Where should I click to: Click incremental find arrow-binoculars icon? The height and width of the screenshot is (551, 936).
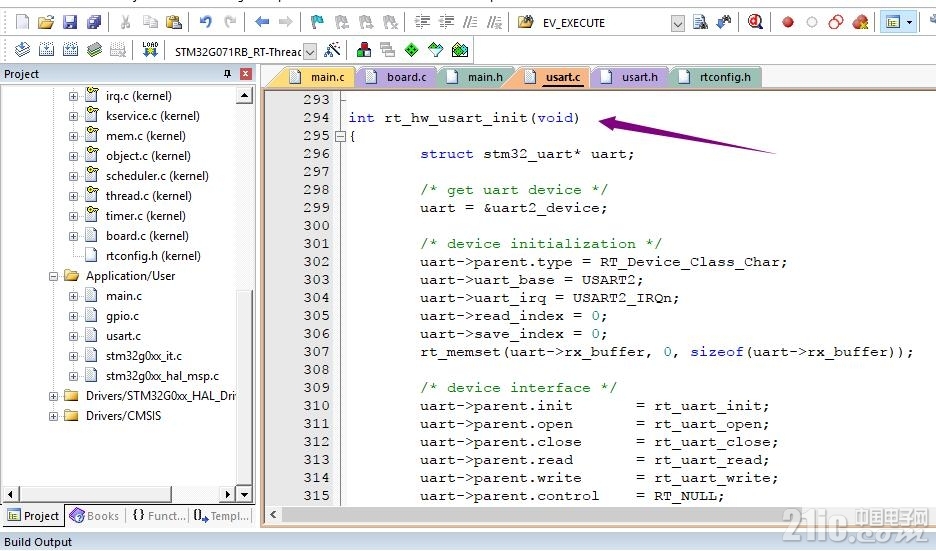tap(724, 23)
